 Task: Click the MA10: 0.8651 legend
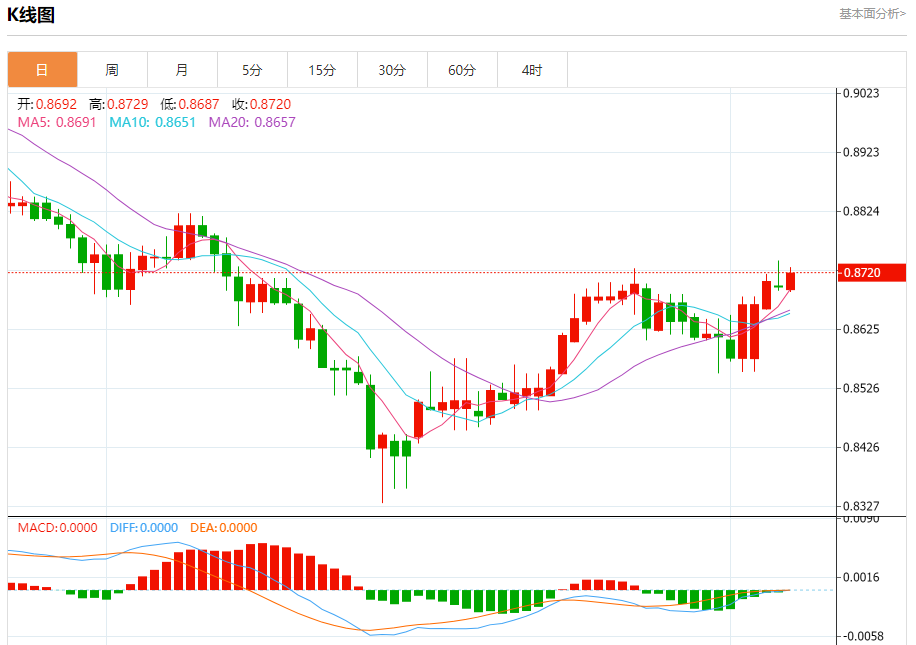152,122
